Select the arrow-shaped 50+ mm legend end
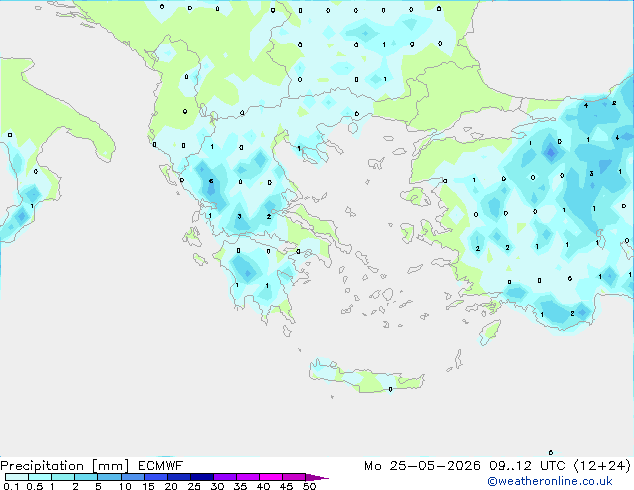The image size is (634, 490). click(317, 477)
